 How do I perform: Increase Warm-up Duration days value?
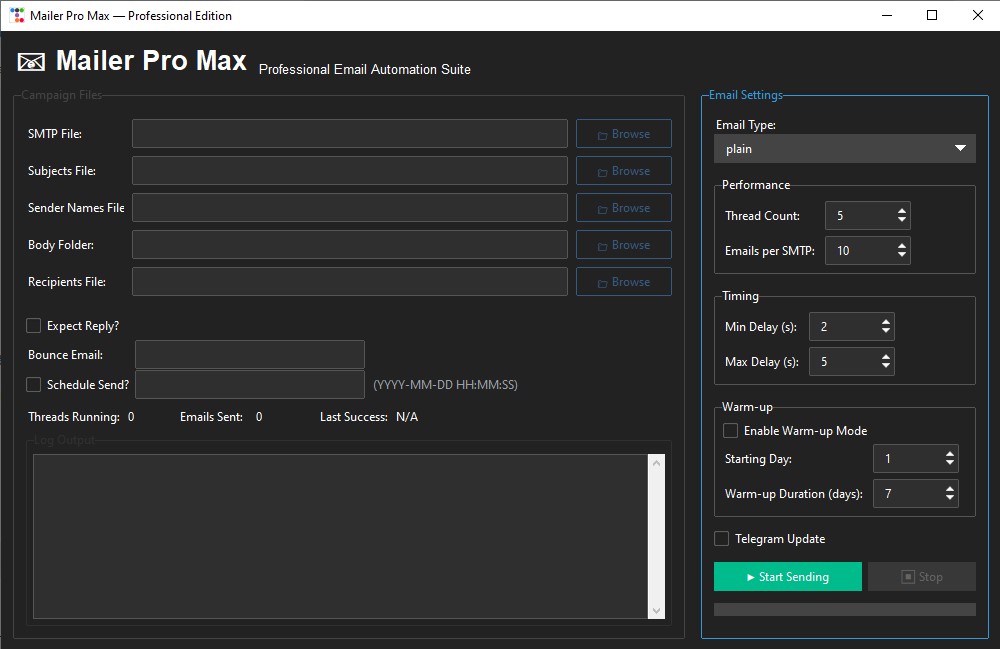951,488
